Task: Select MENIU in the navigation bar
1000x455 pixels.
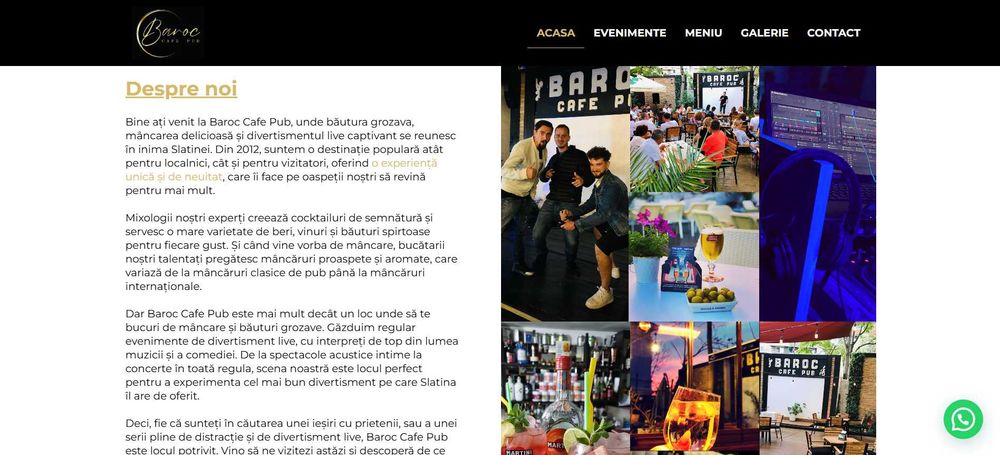Action: click(x=703, y=33)
